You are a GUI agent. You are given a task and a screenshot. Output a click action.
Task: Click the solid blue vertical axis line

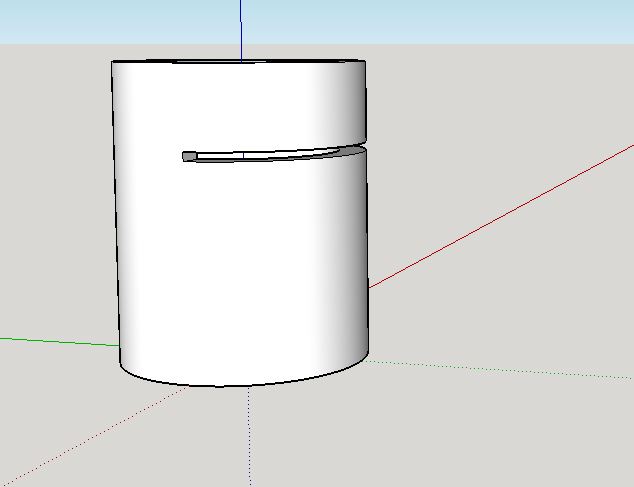241,31
